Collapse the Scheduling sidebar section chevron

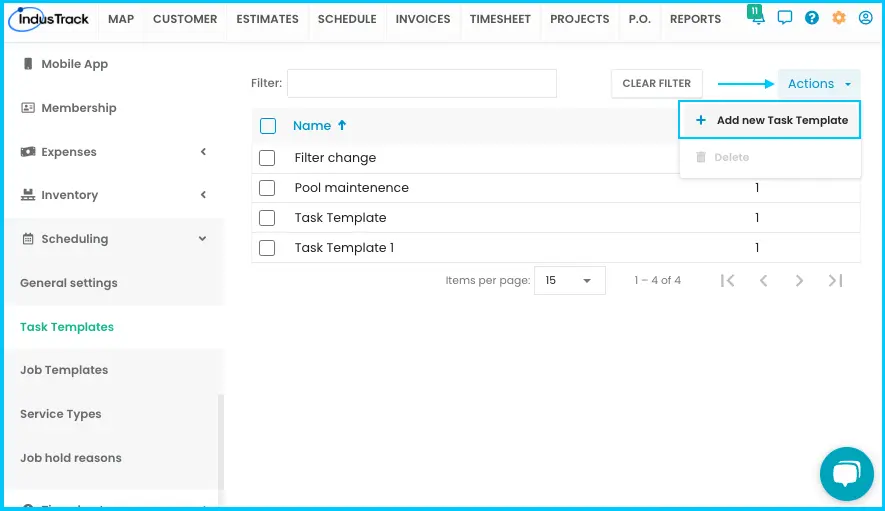[202, 239]
